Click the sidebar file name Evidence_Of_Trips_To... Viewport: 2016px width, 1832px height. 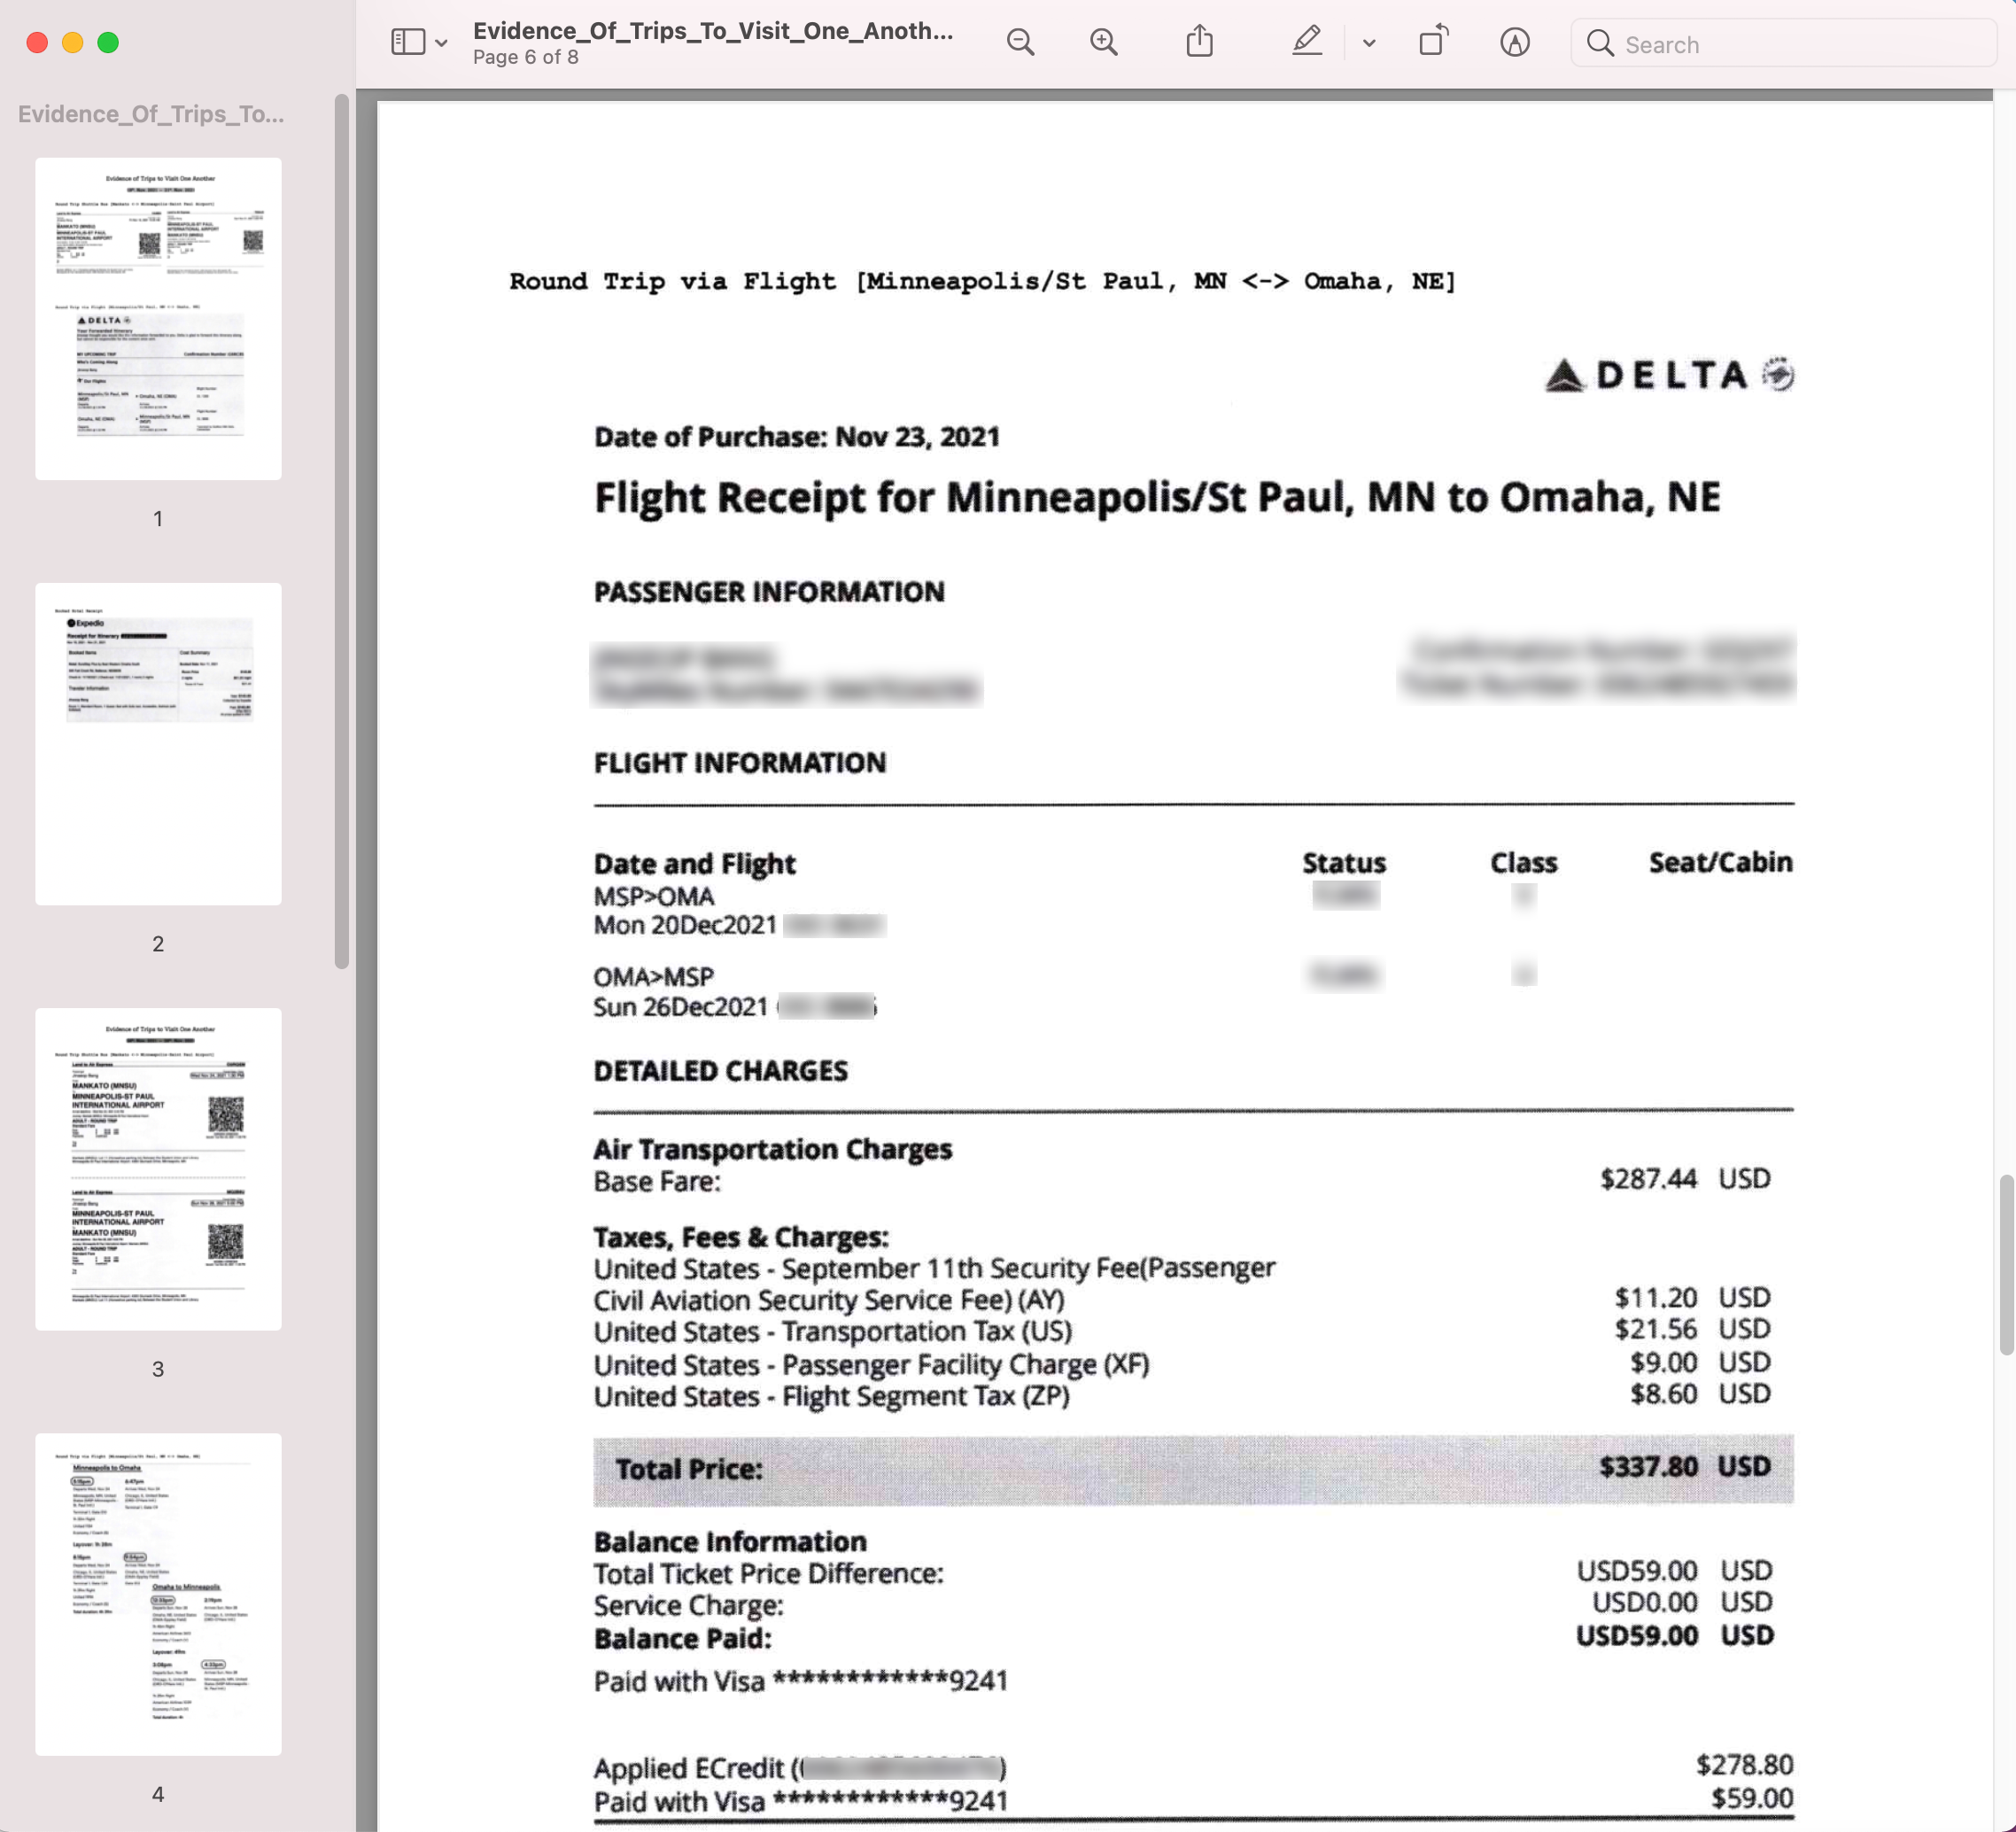pyautogui.click(x=151, y=114)
